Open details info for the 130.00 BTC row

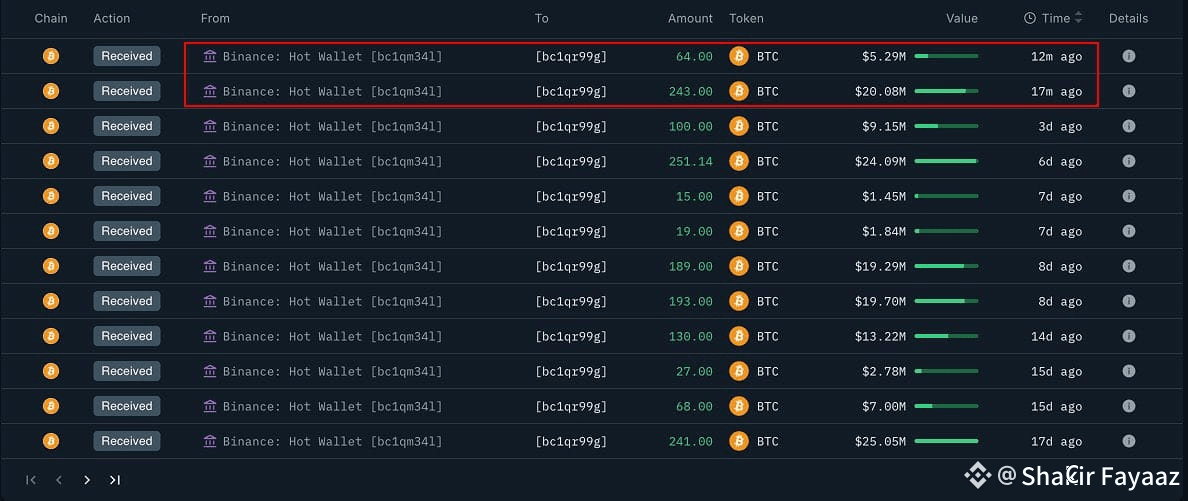coord(1128,336)
